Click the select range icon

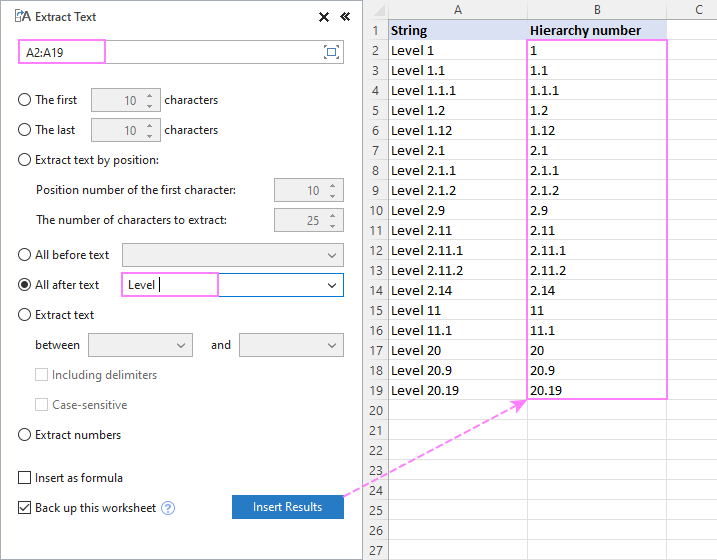click(x=332, y=52)
